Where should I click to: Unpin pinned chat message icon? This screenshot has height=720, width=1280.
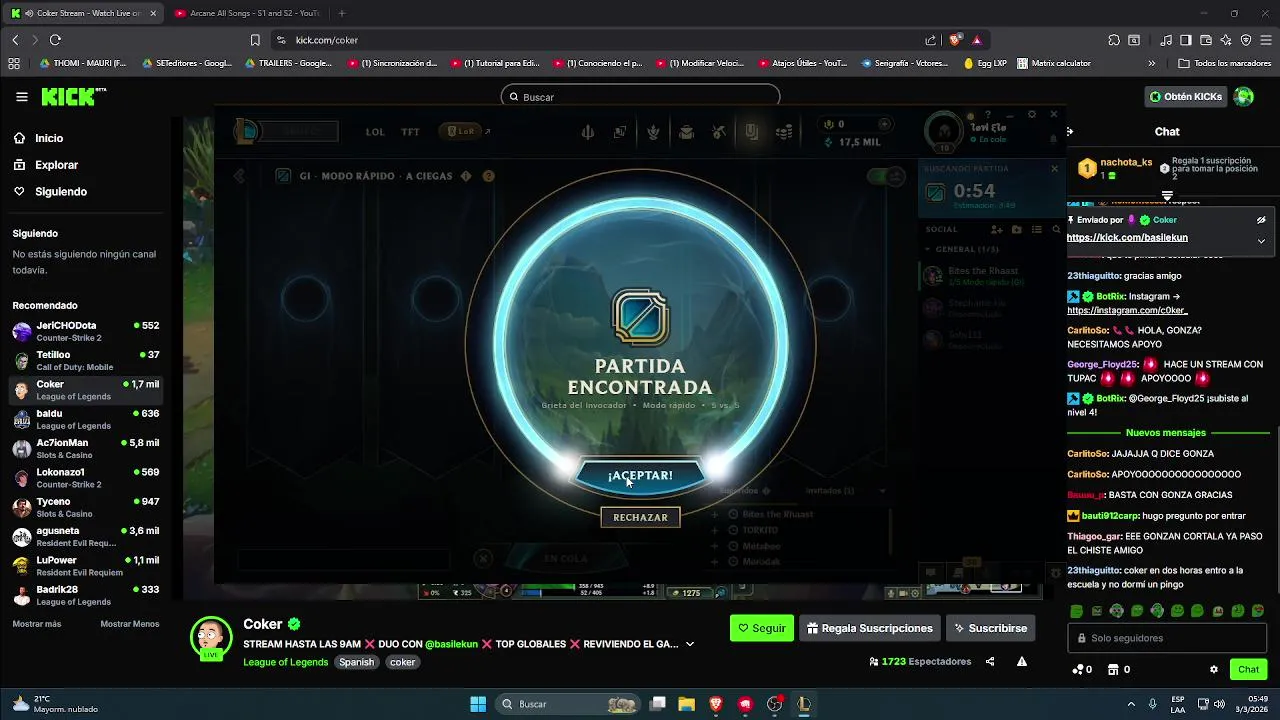1261,220
